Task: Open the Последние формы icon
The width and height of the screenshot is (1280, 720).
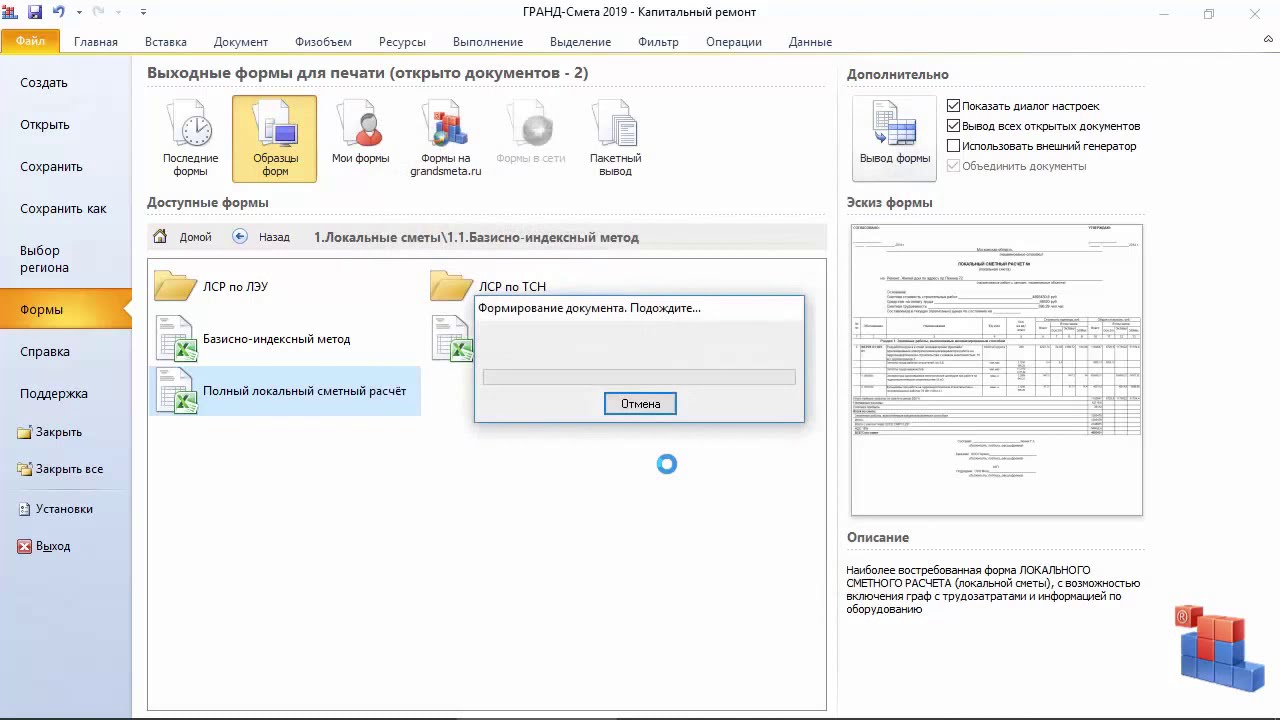Action: click(x=190, y=139)
